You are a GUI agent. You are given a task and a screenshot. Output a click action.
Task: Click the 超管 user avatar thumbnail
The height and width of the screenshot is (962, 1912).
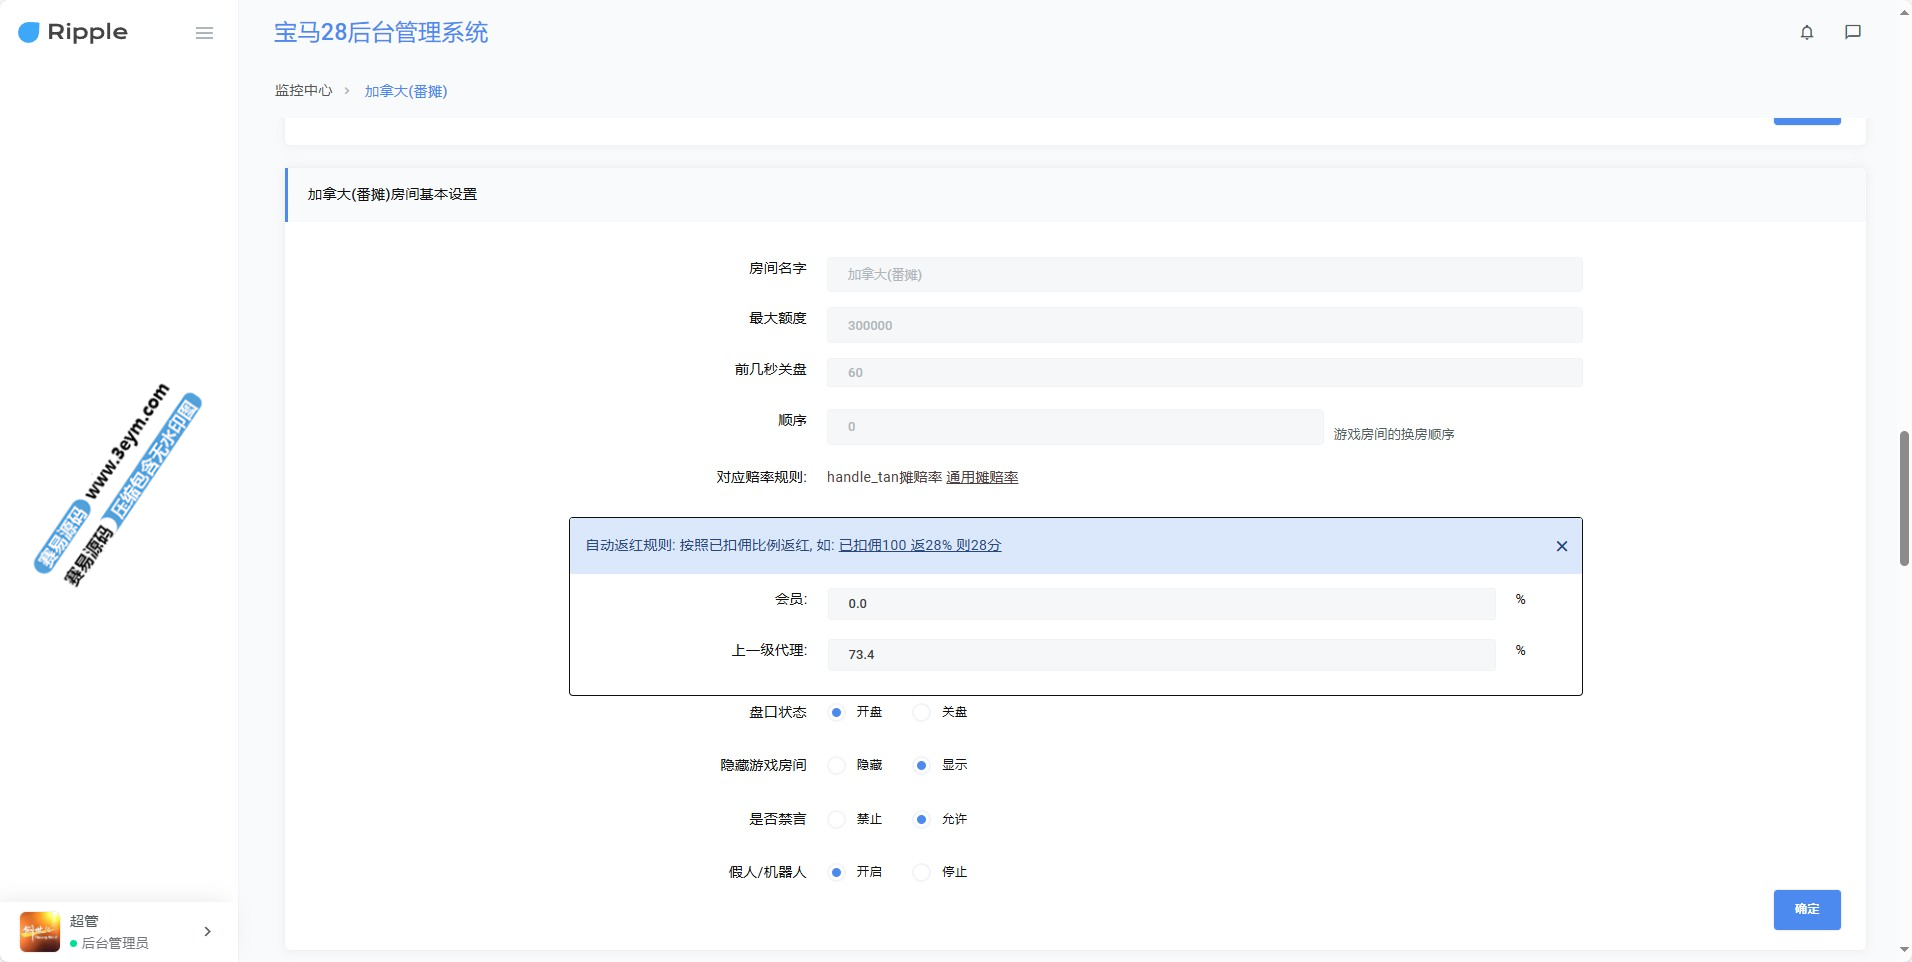click(40, 931)
